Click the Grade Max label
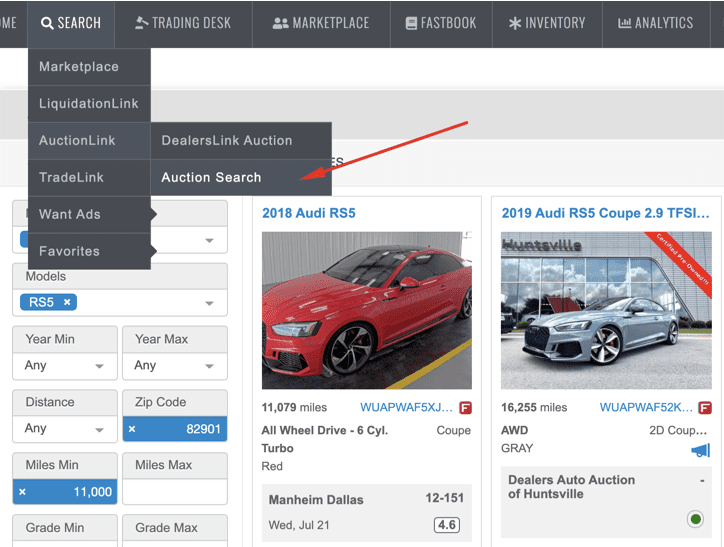724x547 pixels. tap(166, 528)
